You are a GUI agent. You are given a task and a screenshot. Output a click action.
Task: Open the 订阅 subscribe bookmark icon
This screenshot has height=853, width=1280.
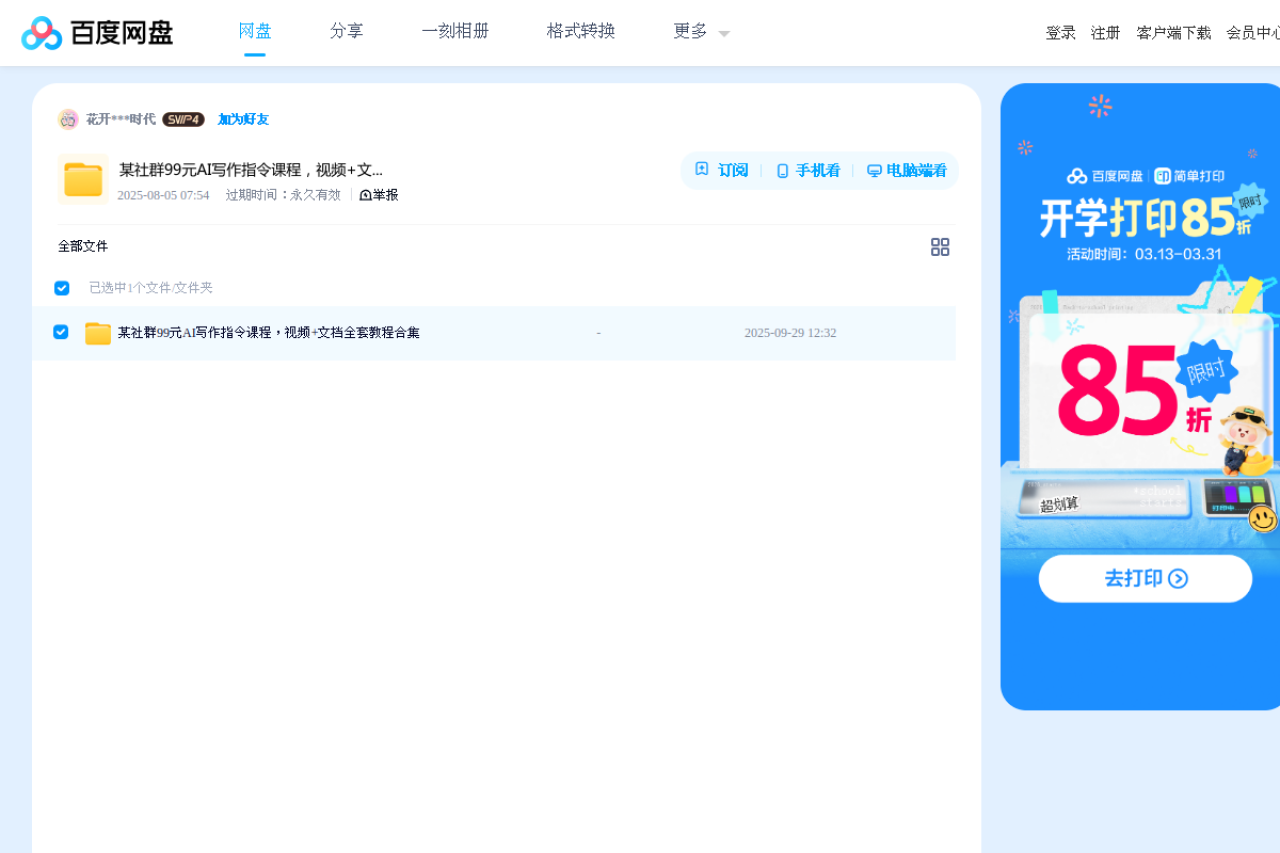[704, 170]
